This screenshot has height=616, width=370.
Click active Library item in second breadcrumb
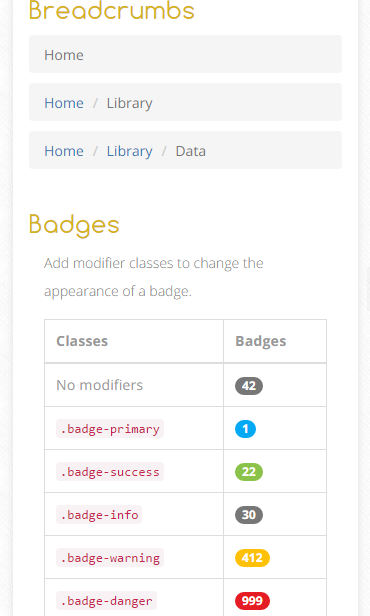[x=130, y=103]
